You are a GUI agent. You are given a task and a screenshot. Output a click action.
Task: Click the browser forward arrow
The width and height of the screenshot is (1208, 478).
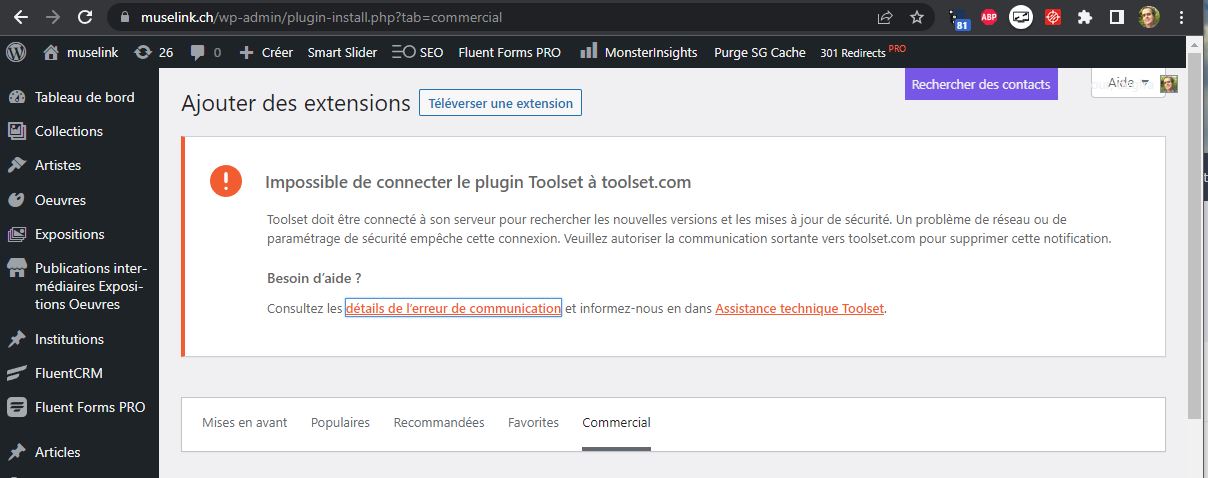[x=53, y=17]
